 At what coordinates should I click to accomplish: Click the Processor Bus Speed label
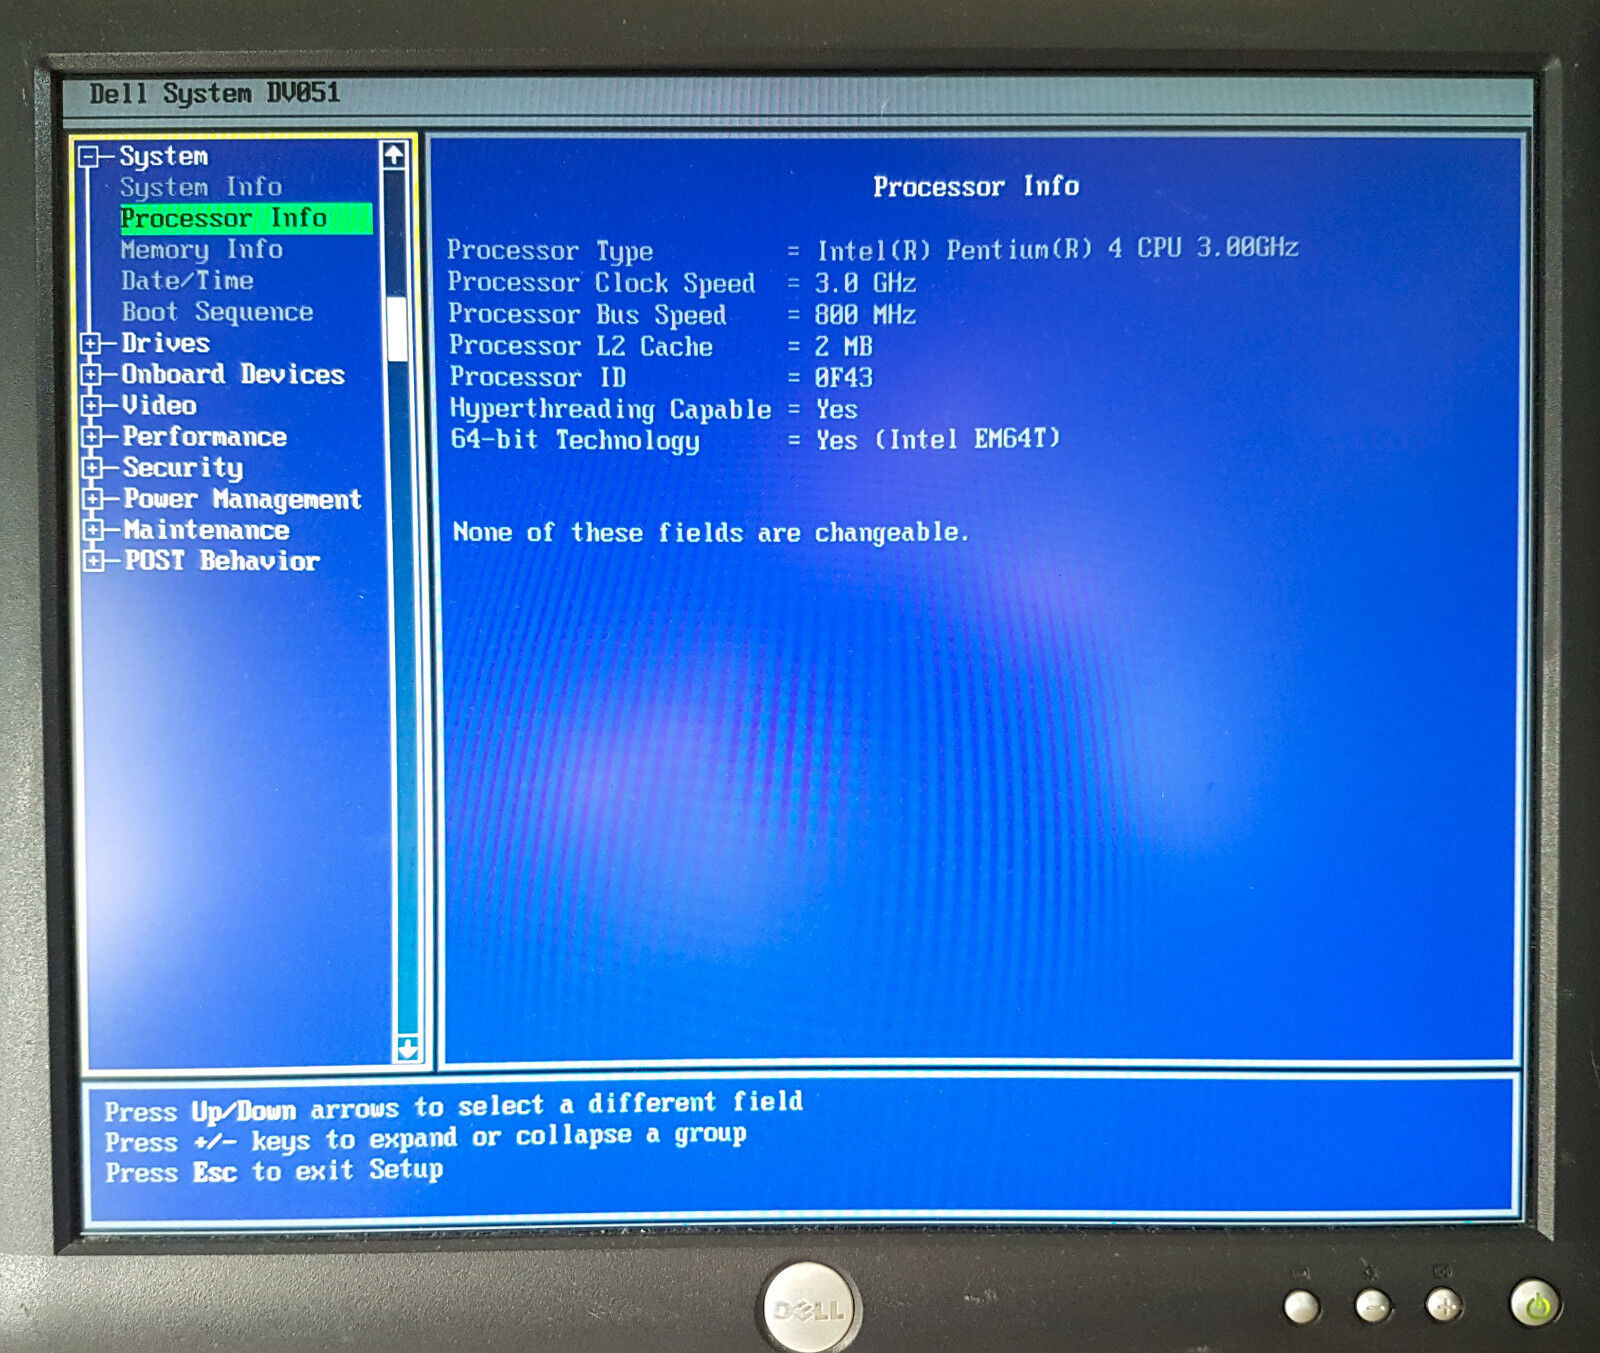pos(587,314)
